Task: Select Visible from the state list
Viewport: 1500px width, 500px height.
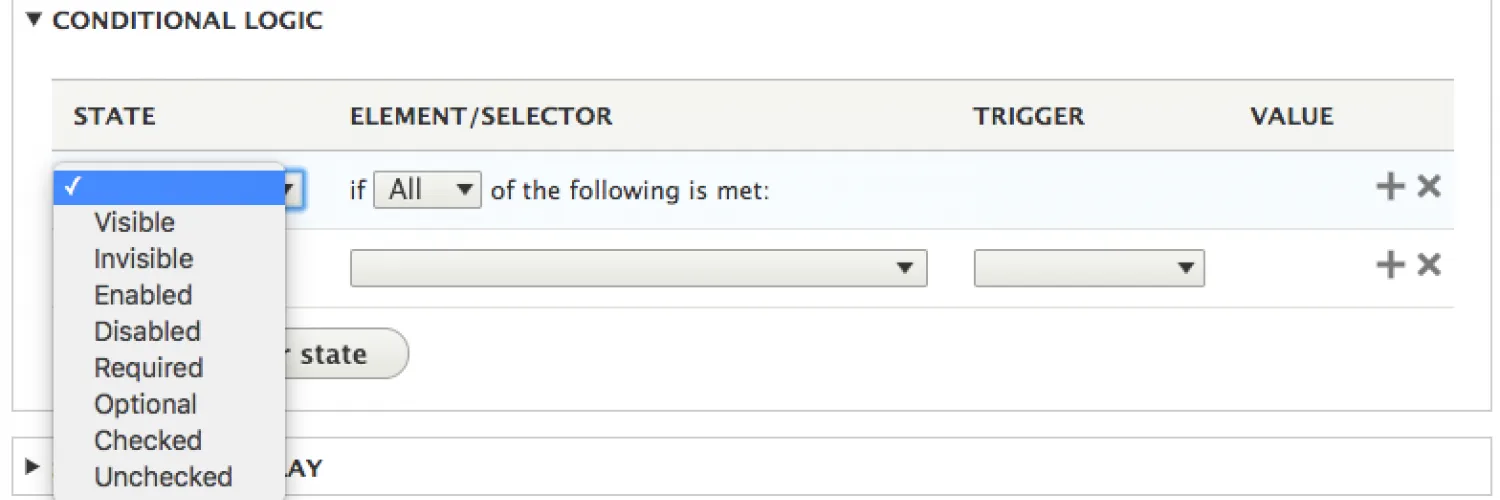Action: coord(134,222)
